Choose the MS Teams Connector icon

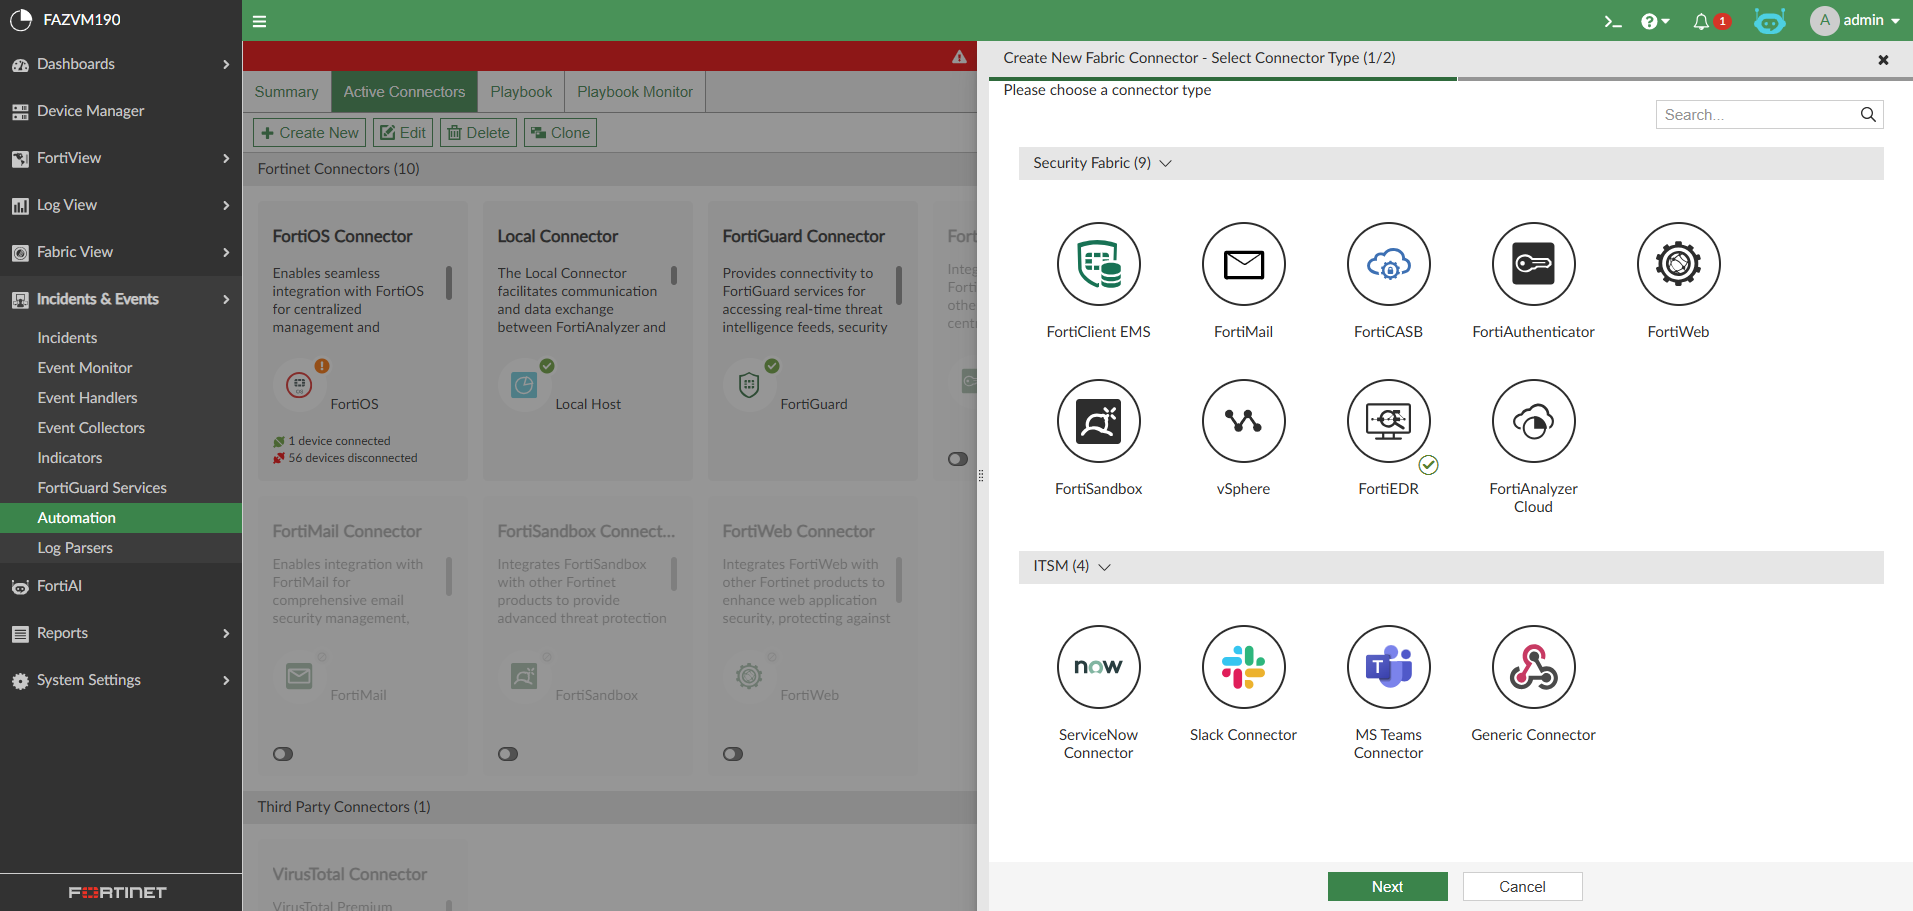click(x=1388, y=667)
